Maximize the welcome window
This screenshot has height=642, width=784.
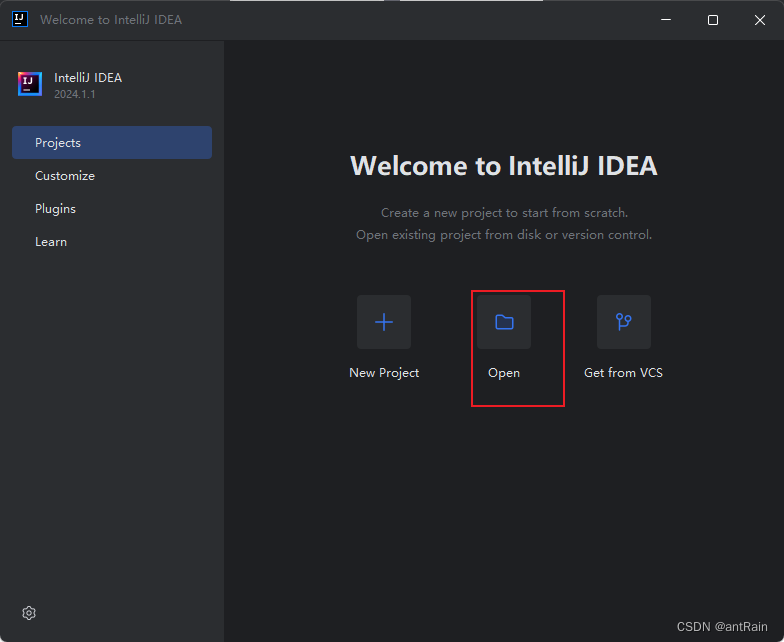tap(713, 20)
